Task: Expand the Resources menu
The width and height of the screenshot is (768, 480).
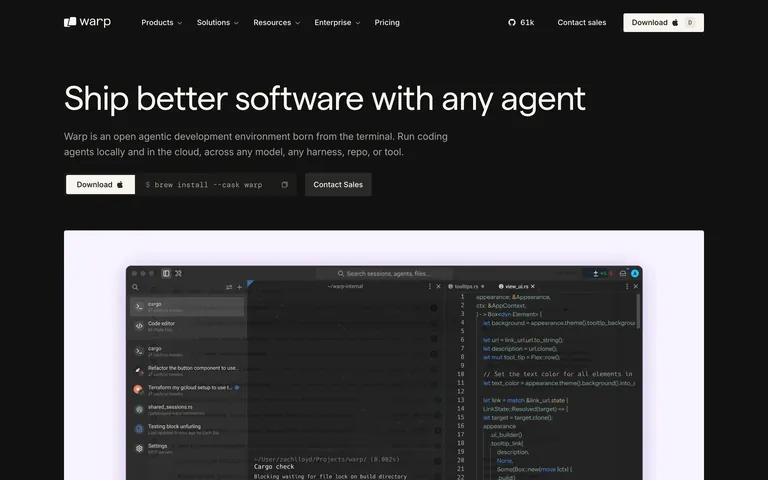Action: pyautogui.click(x=276, y=23)
